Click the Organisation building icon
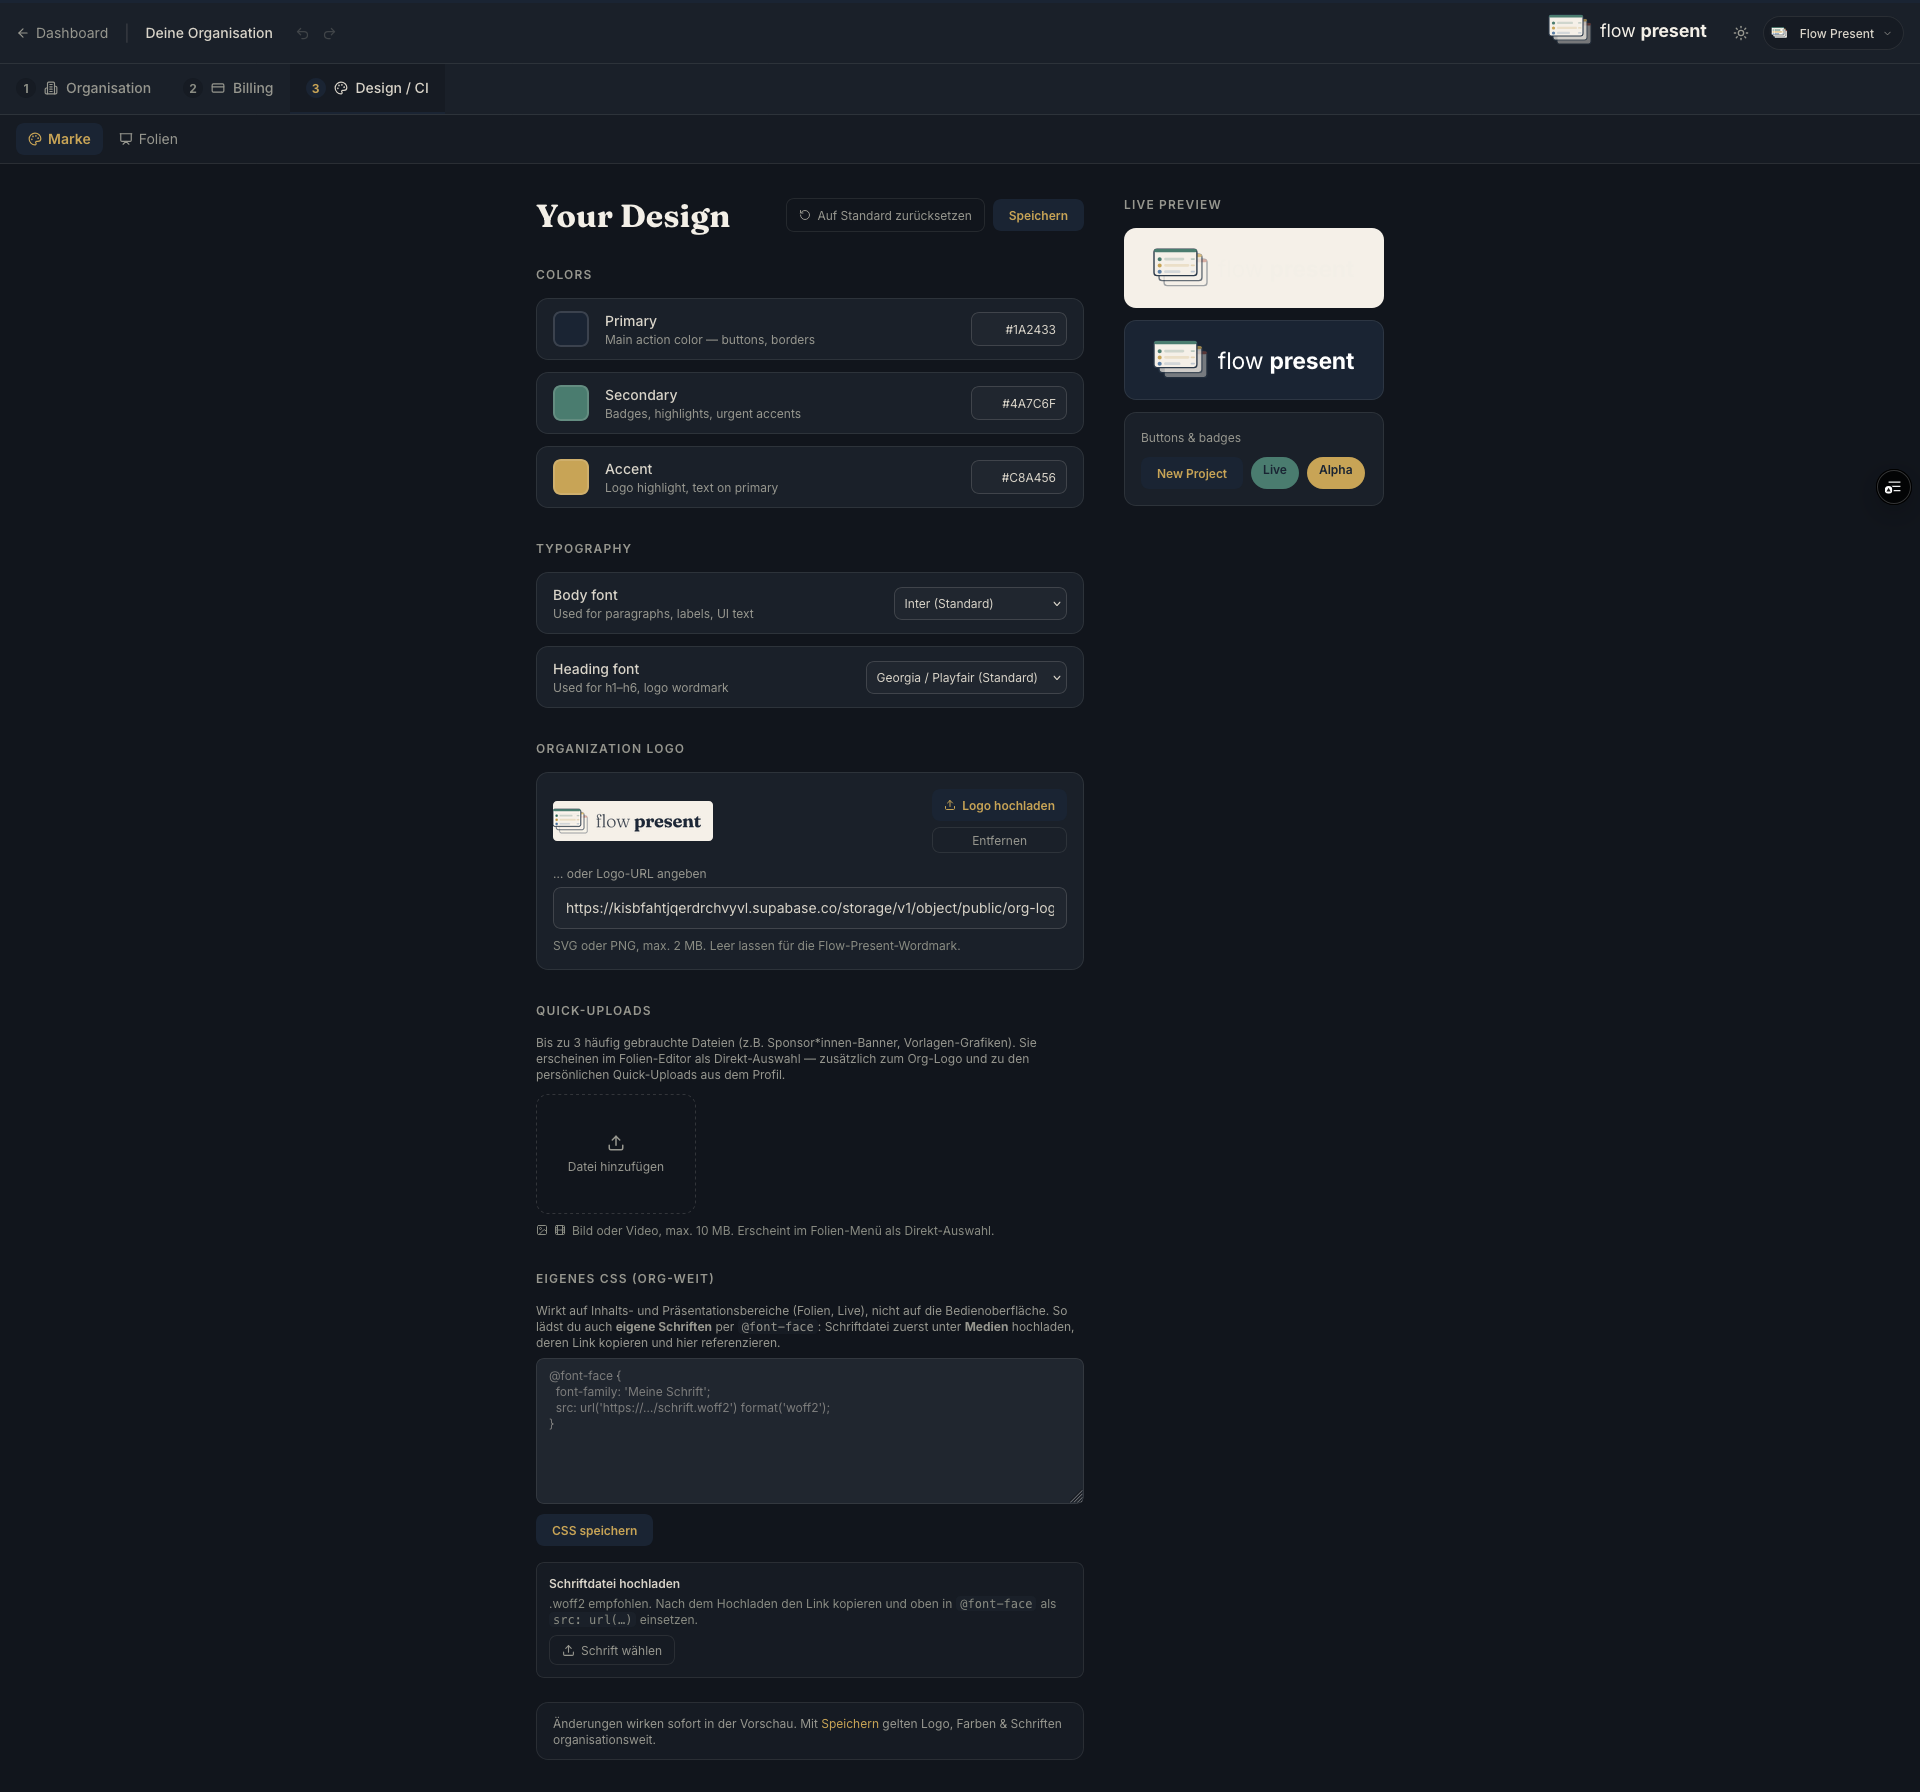The width and height of the screenshot is (1920, 1792). coord(51,88)
